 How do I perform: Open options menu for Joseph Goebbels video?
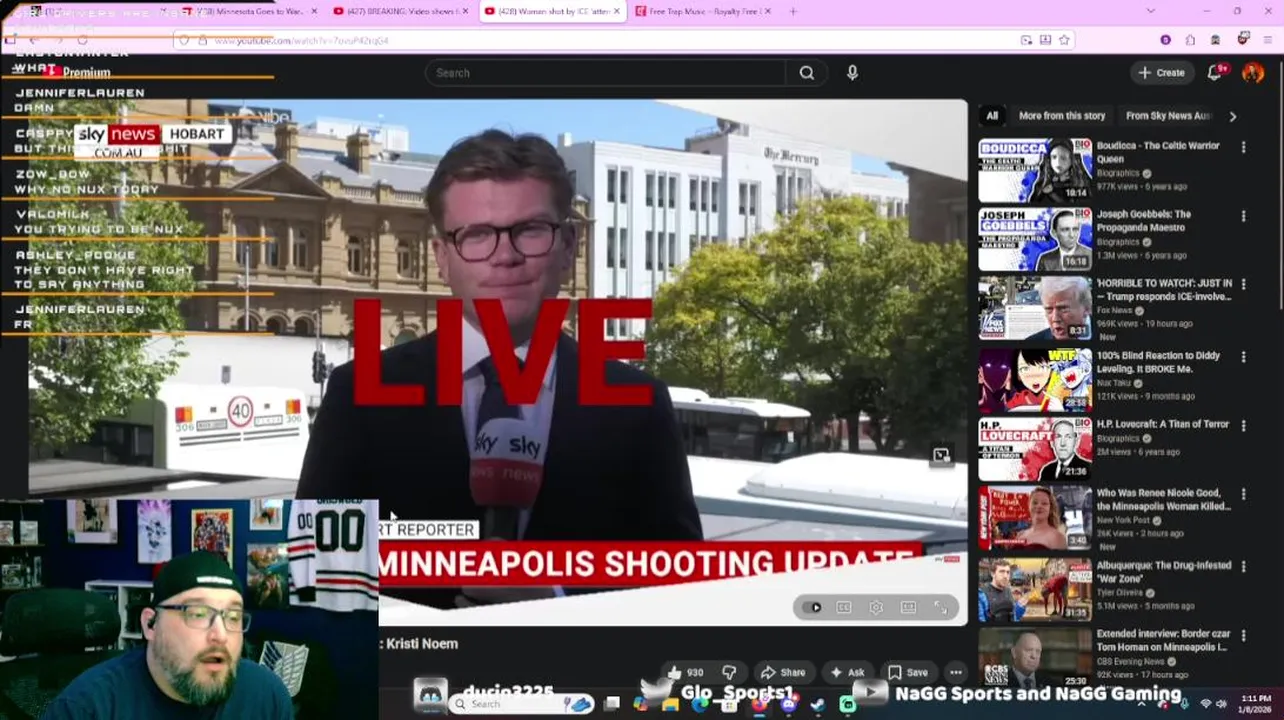[1243, 216]
